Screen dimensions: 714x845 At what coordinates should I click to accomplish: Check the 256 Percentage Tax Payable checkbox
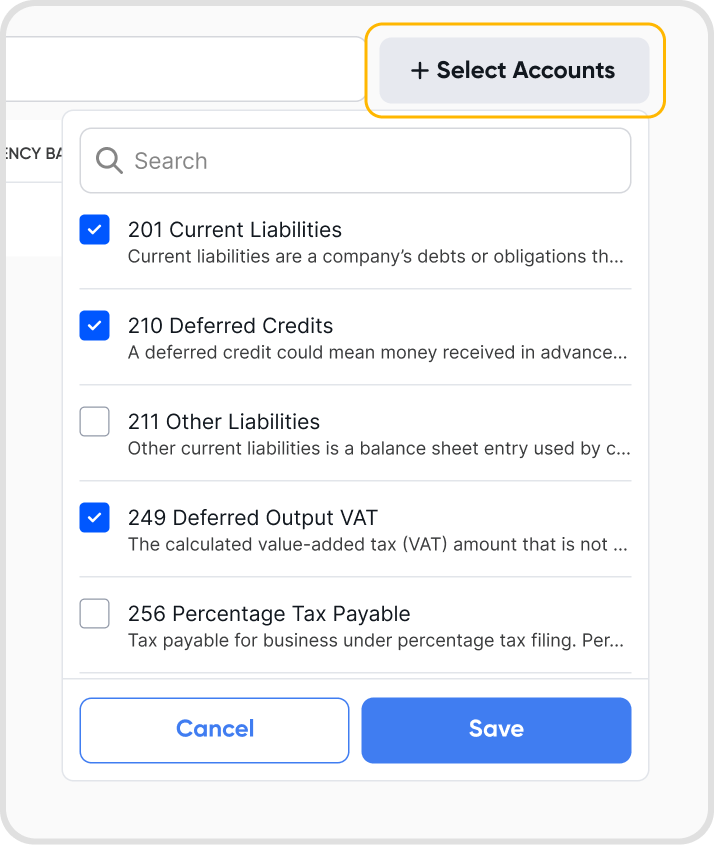[x=94, y=613]
